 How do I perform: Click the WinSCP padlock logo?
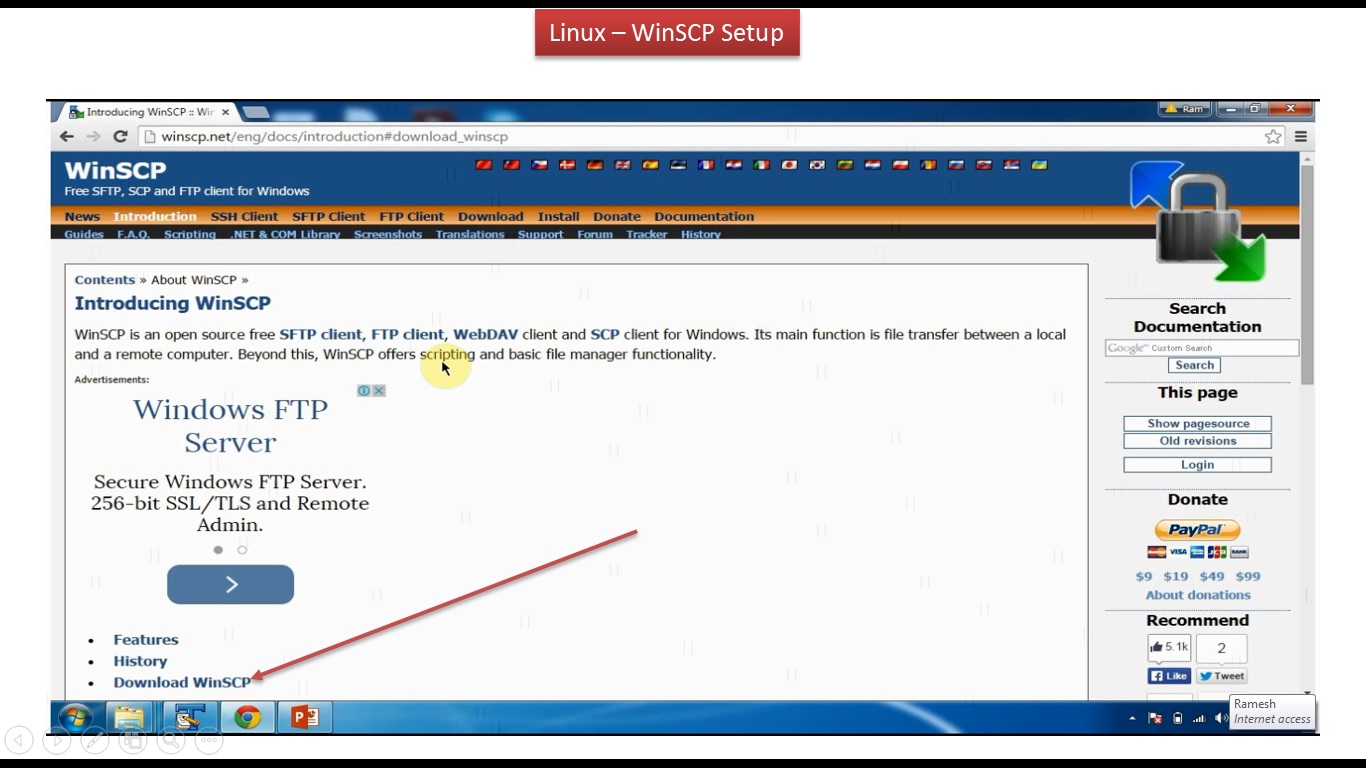coord(1197,220)
